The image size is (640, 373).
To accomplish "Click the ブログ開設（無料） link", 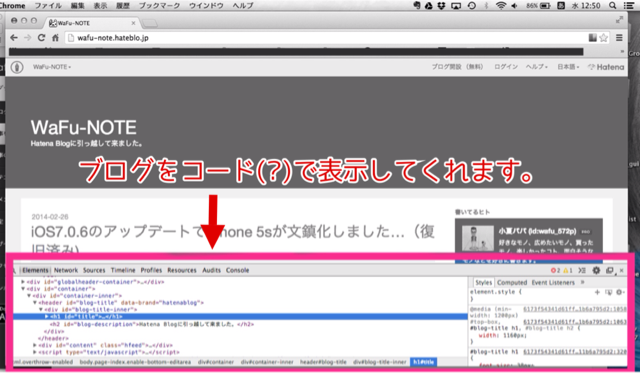I will pyautogui.click(x=457, y=67).
